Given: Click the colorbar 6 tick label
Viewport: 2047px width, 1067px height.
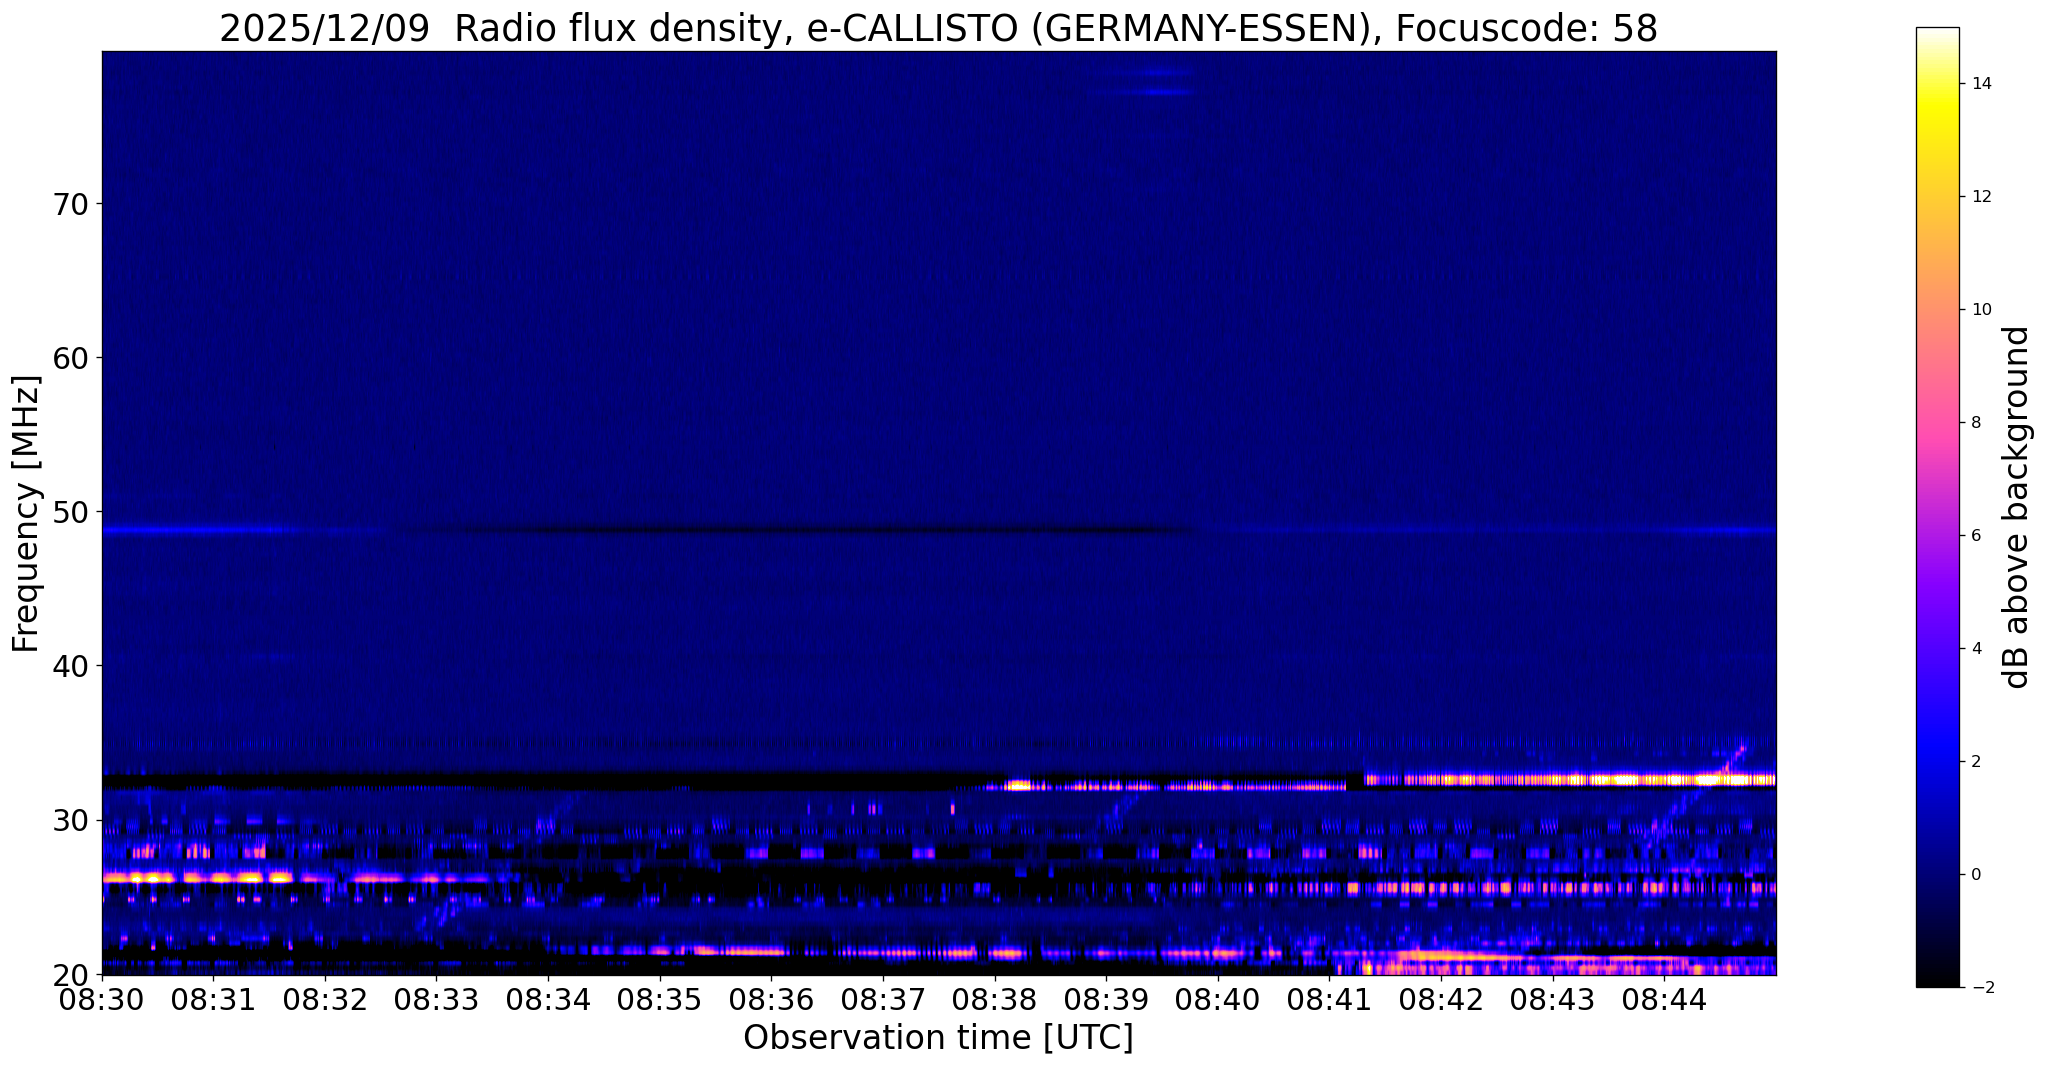Looking at the screenshot, I should 1976,536.
